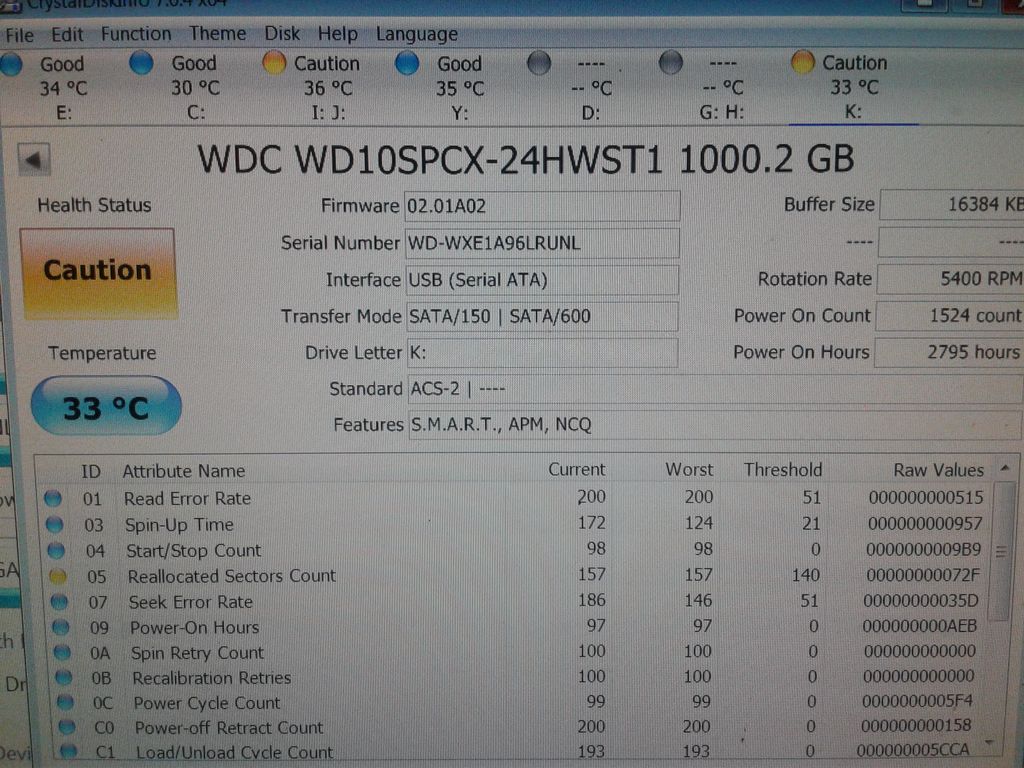
Task: Click the Attribute Name column header
Action: [x=184, y=471]
